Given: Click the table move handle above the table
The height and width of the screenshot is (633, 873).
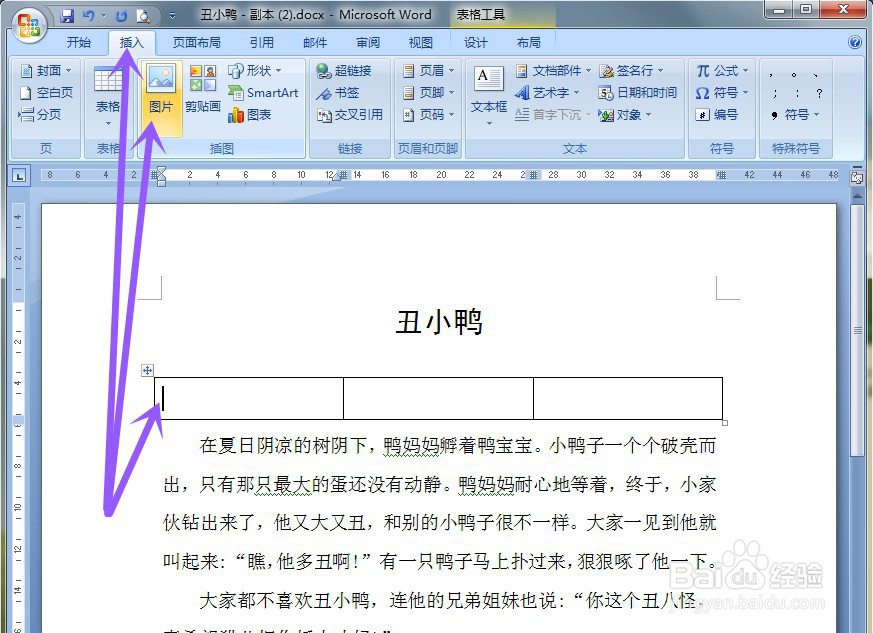Looking at the screenshot, I should pyautogui.click(x=147, y=370).
